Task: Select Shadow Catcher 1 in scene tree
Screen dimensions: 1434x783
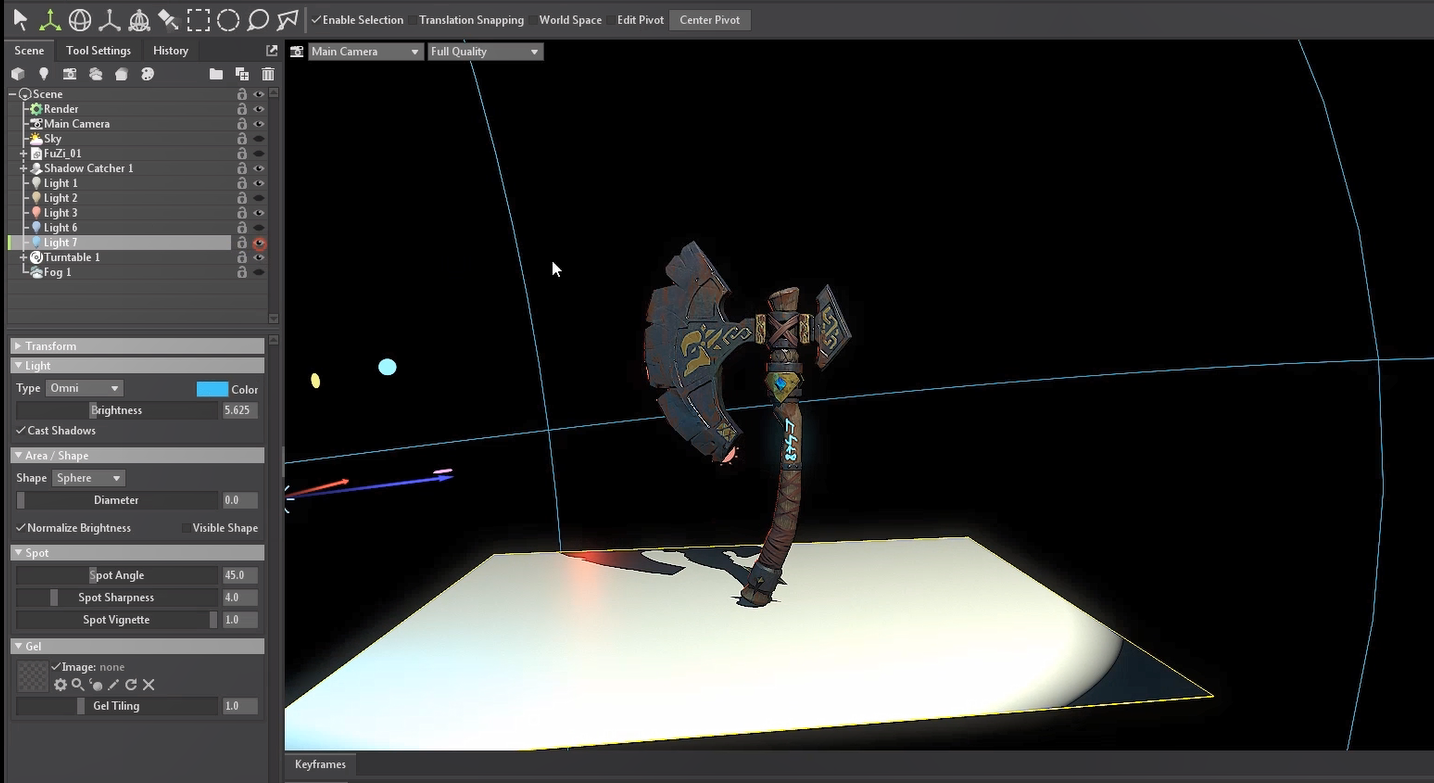Action: click(88, 169)
